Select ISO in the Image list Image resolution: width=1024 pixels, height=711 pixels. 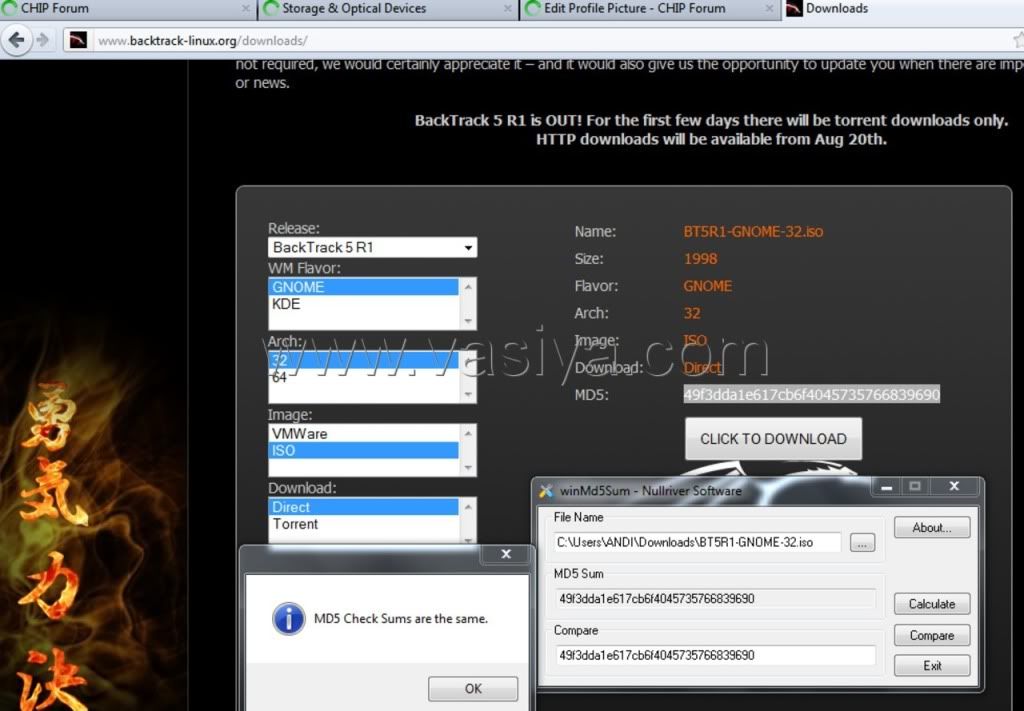pyautogui.click(x=363, y=450)
